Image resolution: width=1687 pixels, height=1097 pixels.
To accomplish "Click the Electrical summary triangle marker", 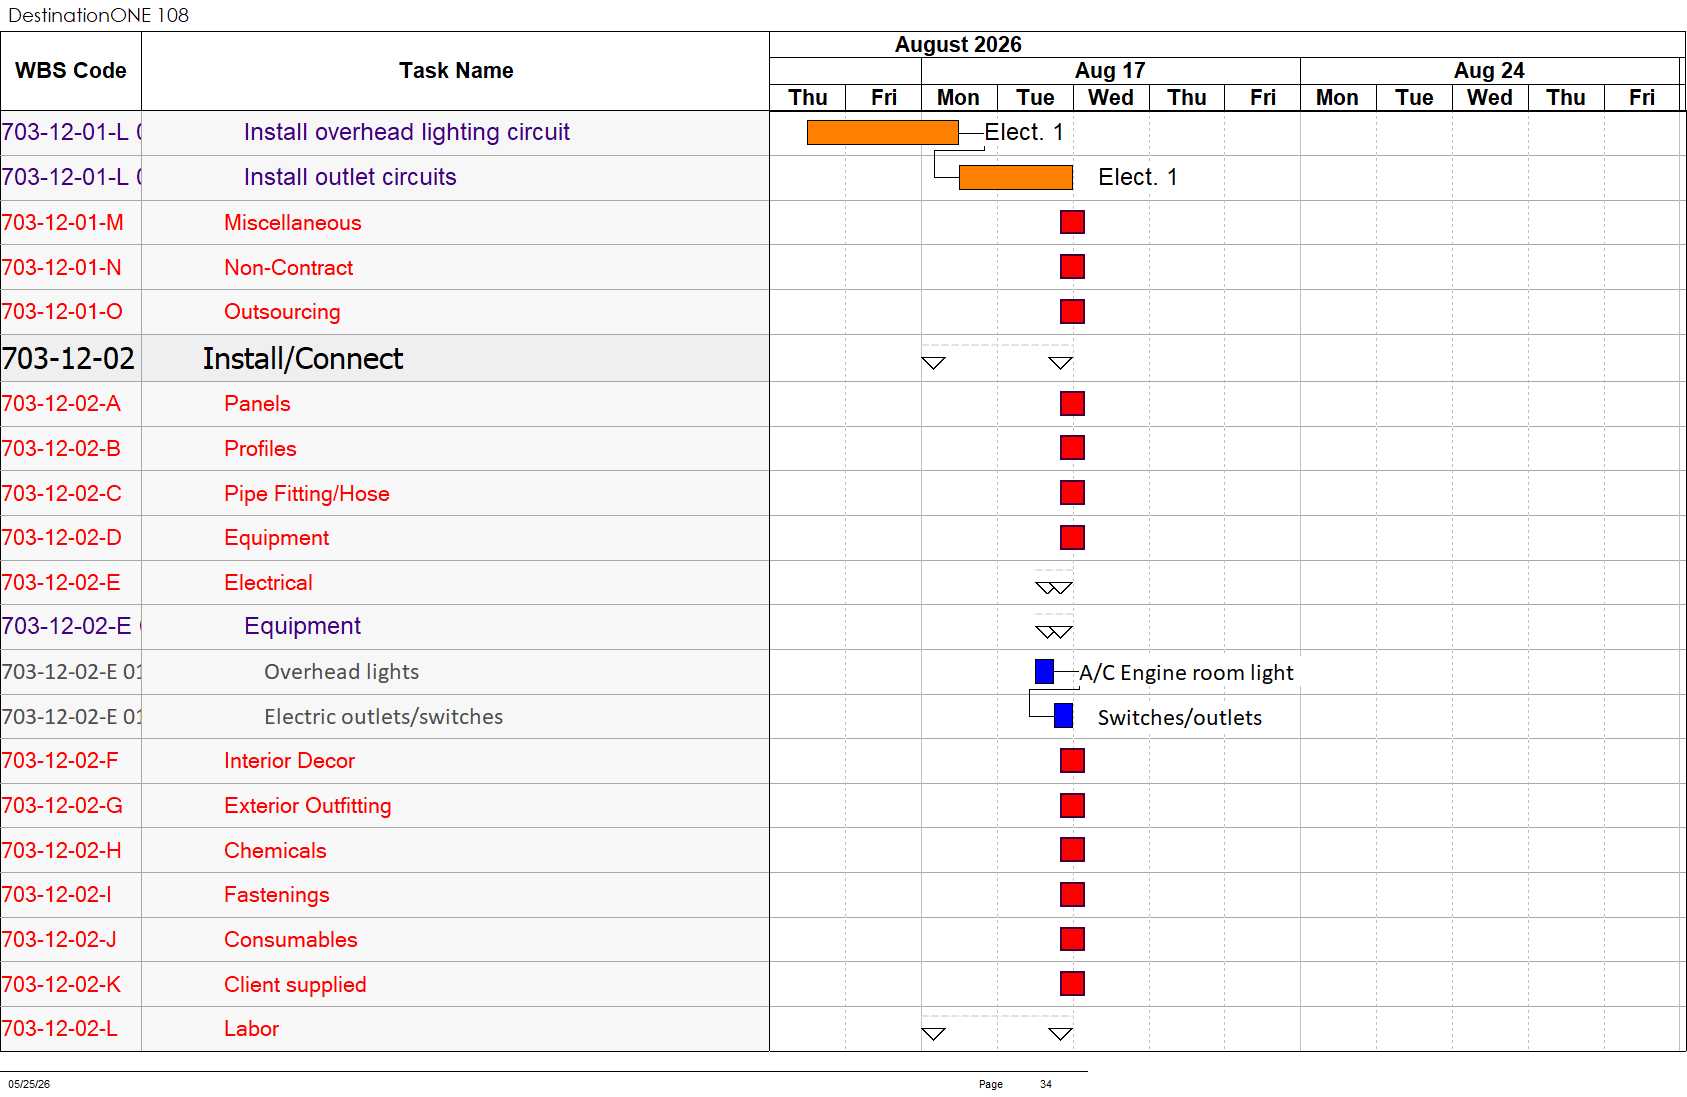I will 1053,588.
